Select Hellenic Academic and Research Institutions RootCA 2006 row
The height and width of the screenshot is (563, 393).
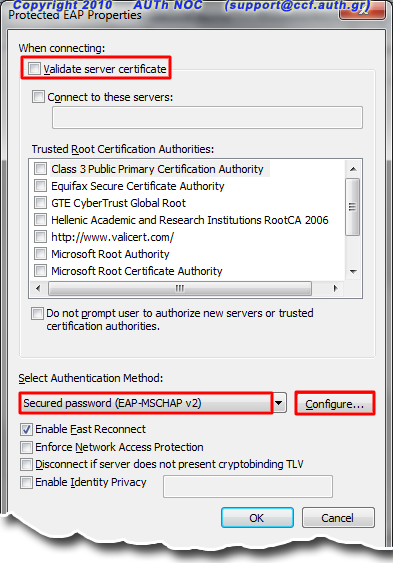(x=190, y=220)
